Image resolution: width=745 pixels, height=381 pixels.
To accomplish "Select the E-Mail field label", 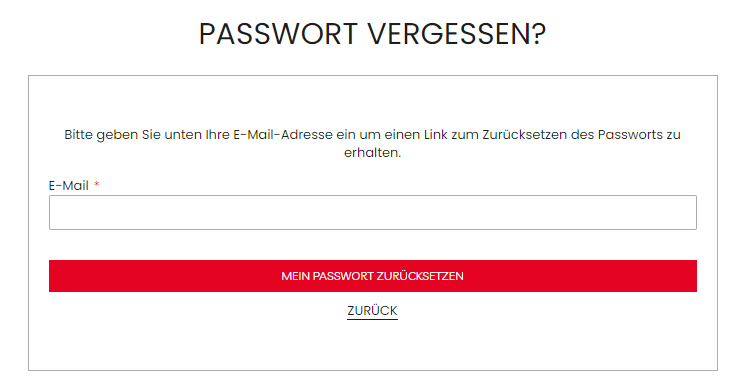I will (68, 186).
